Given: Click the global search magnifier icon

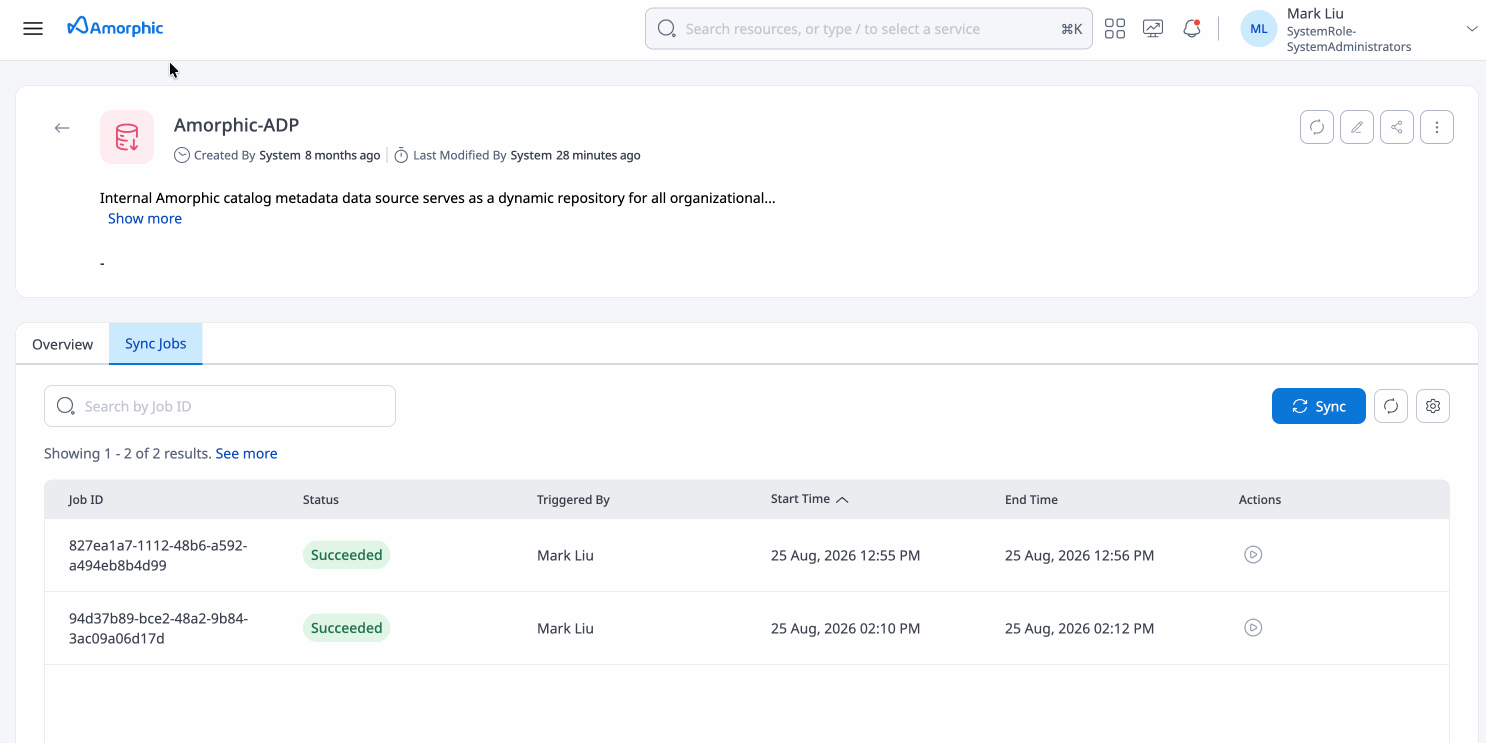Looking at the screenshot, I should (x=667, y=29).
